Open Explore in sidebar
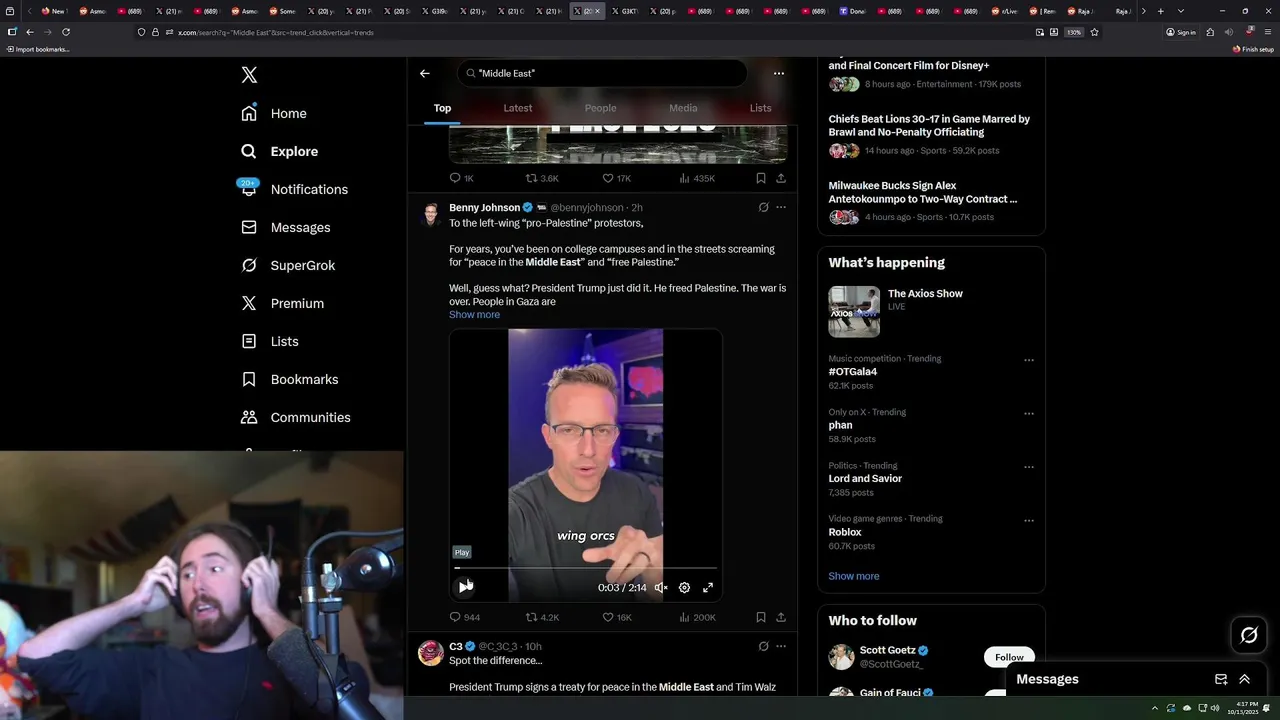 pos(279,151)
